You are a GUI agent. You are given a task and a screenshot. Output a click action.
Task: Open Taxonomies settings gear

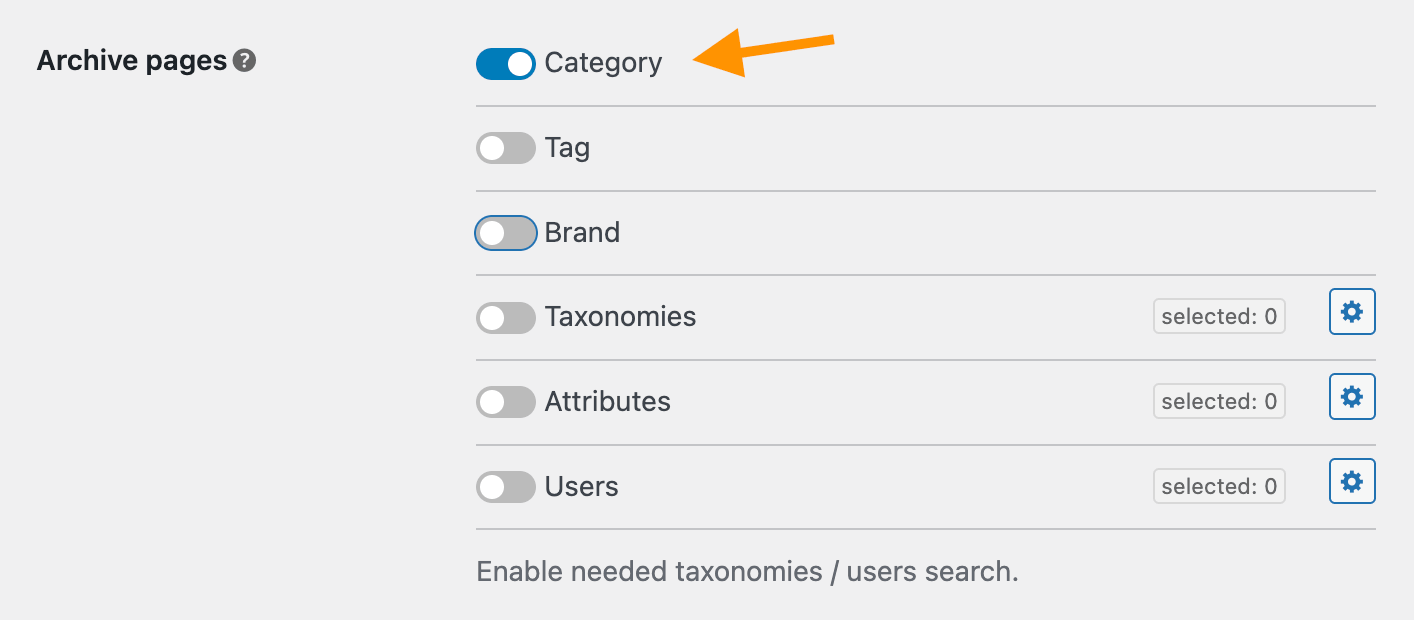(1352, 313)
